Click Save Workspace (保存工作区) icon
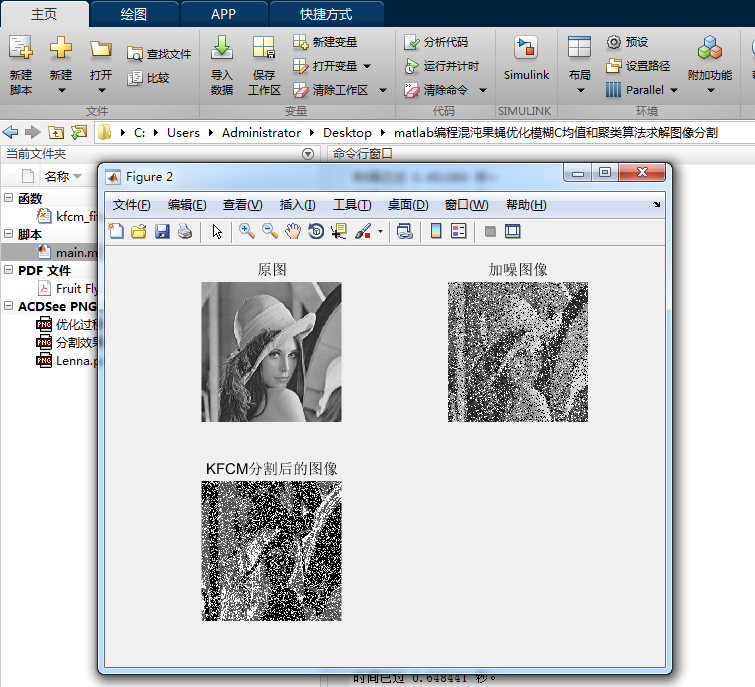The image size is (755, 687). click(x=264, y=48)
